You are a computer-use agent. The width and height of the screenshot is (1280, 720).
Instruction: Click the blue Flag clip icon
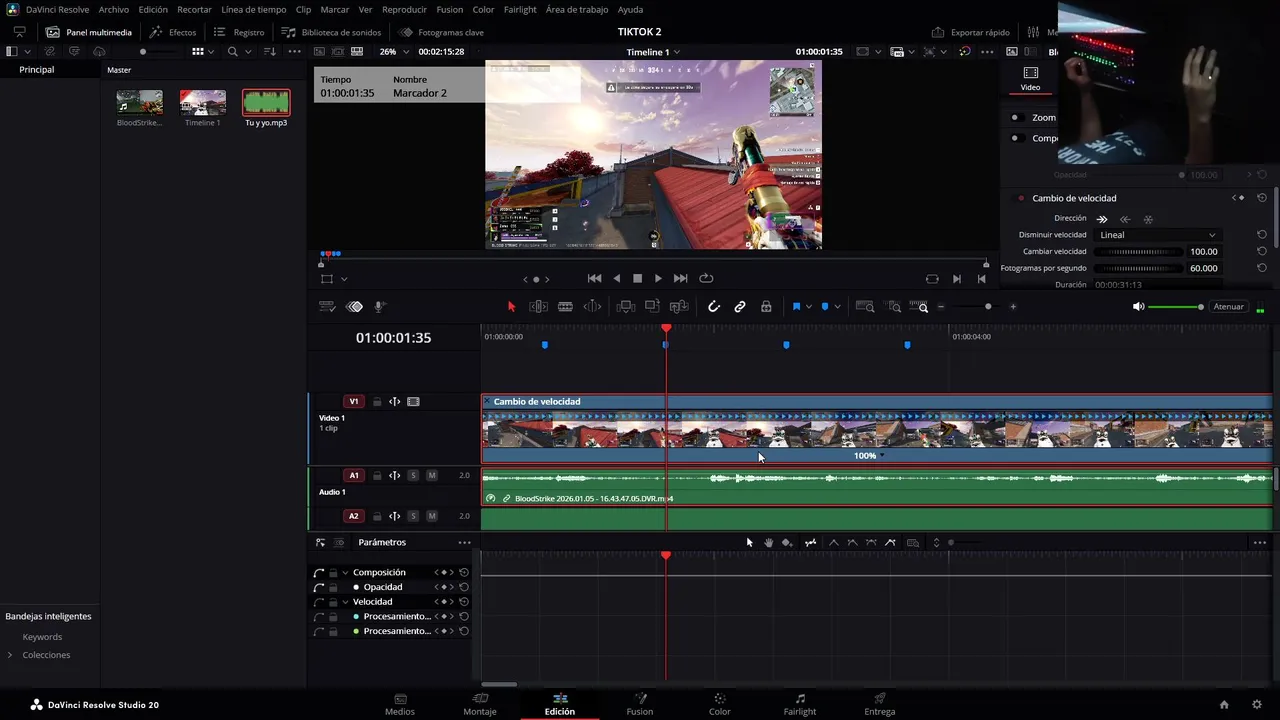click(796, 307)
